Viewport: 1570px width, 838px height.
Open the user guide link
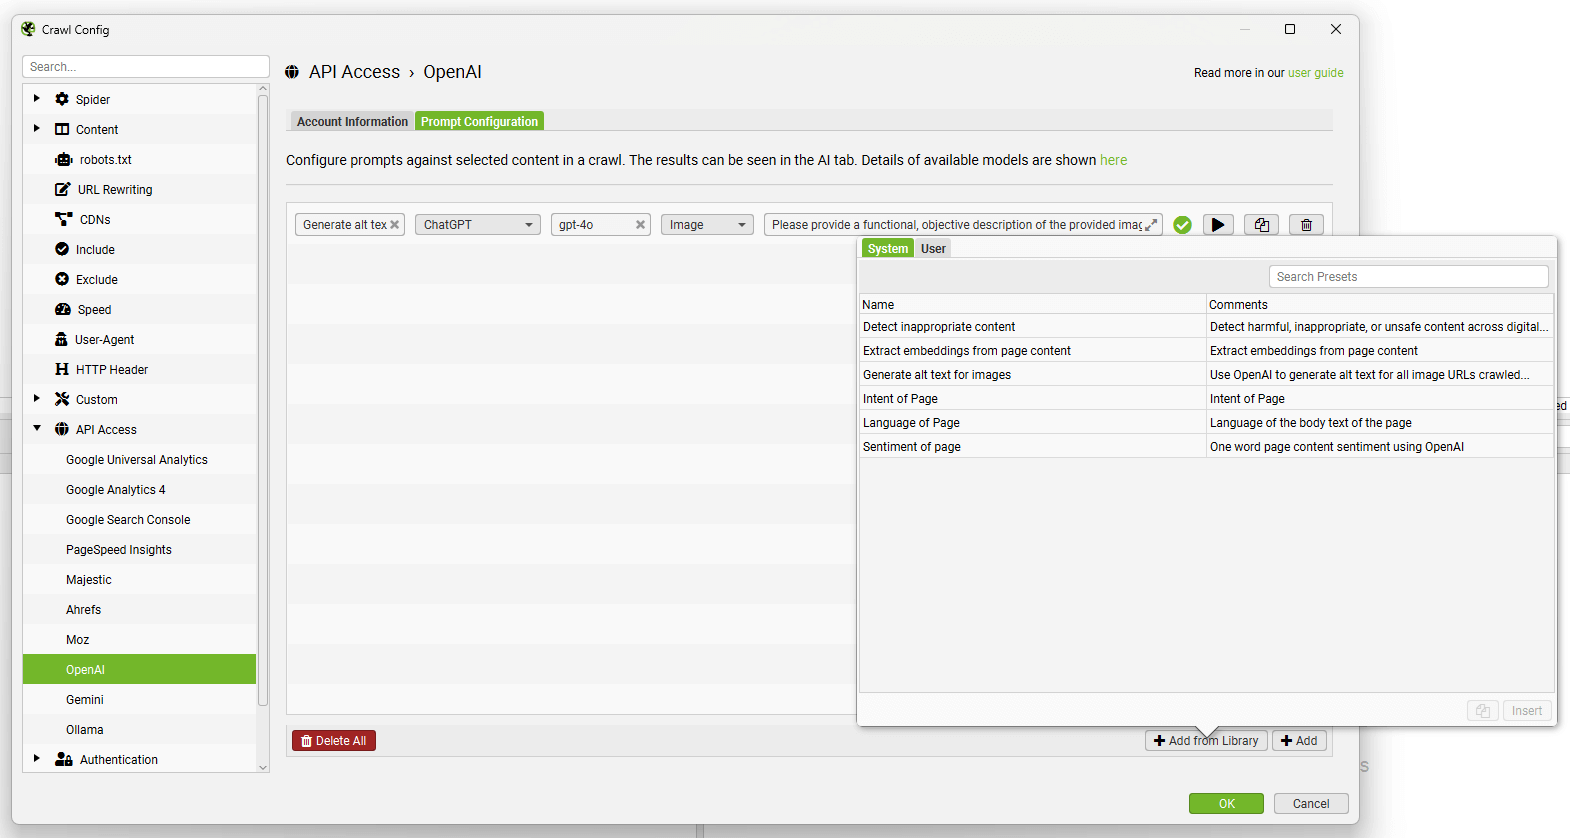click(1315, 73)
